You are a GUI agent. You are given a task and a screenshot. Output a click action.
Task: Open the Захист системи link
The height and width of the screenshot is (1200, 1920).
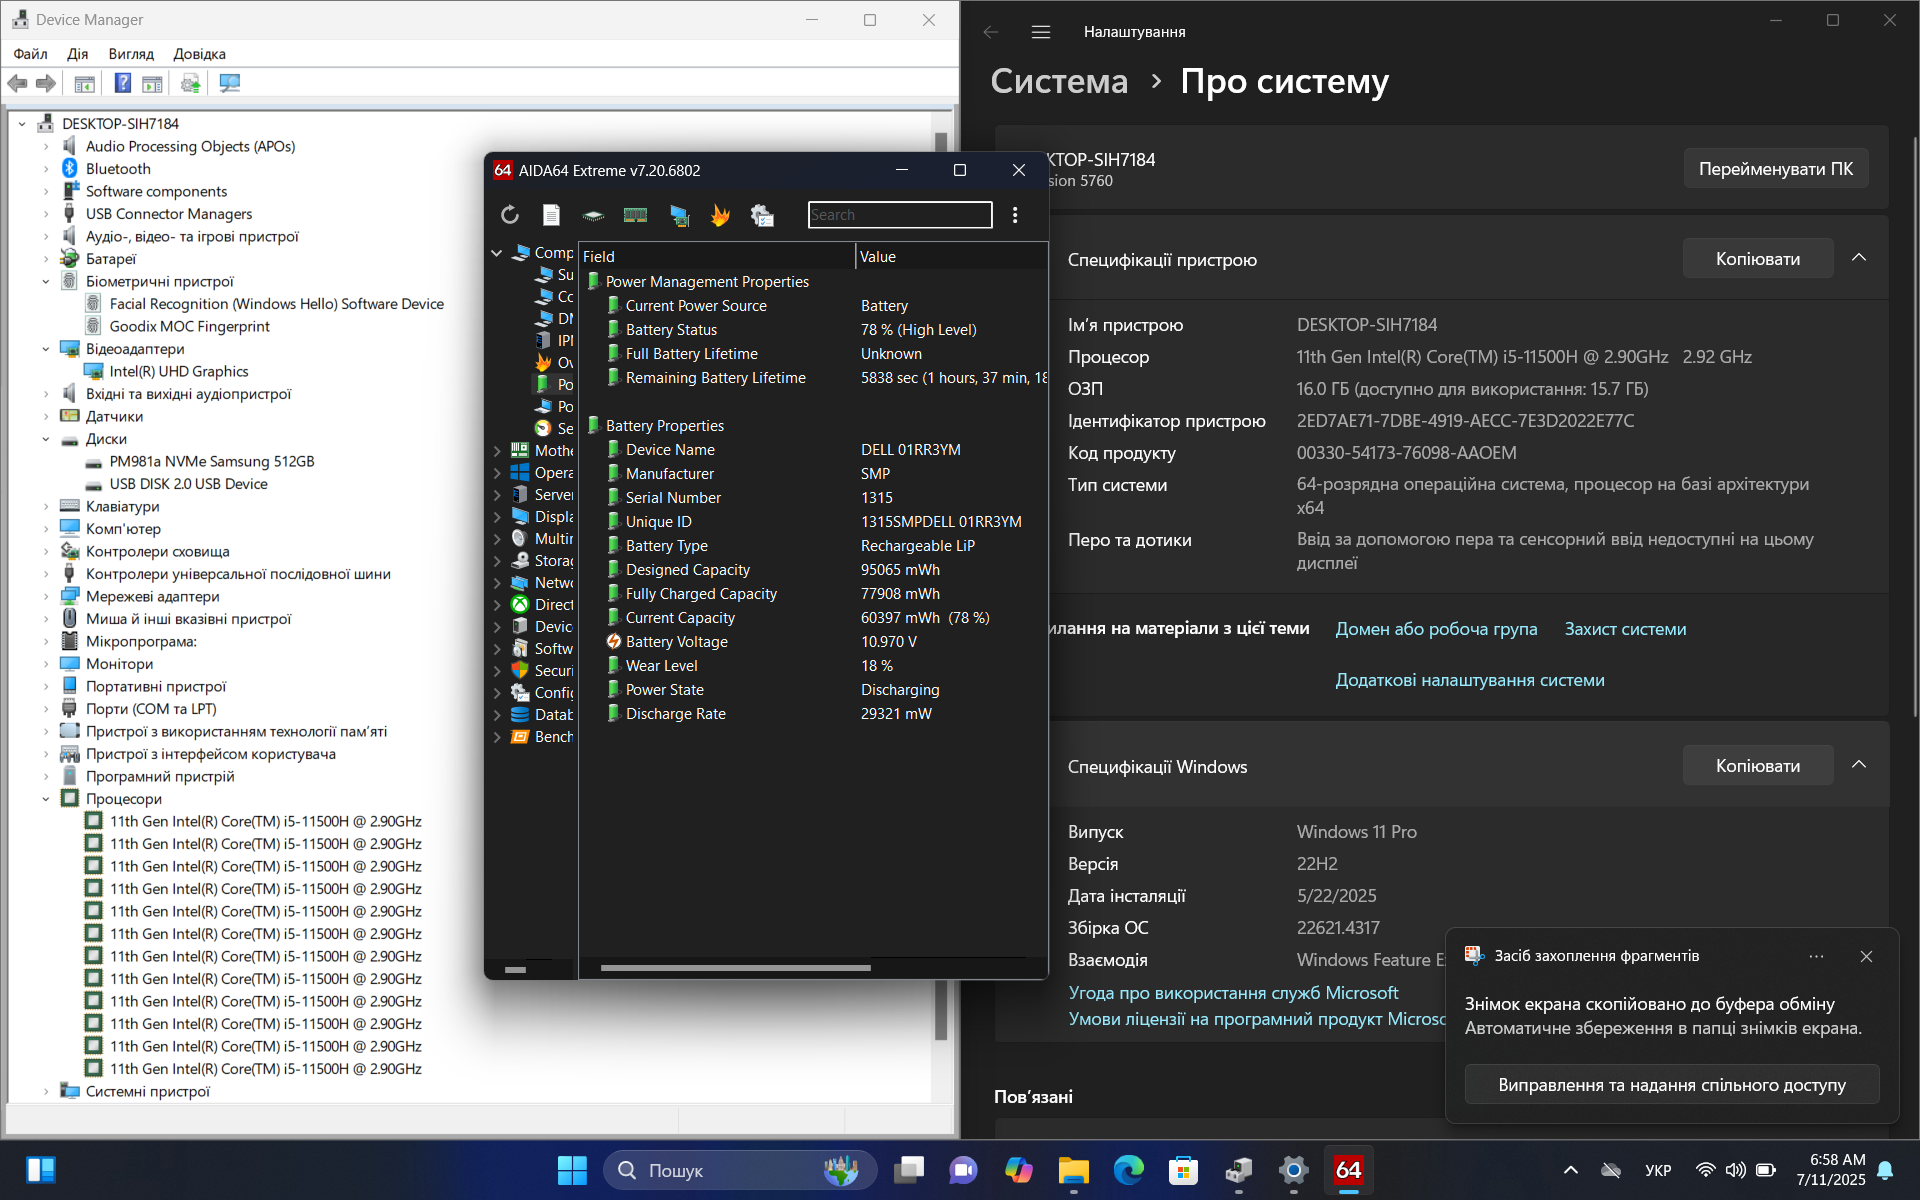(1625, 629)
